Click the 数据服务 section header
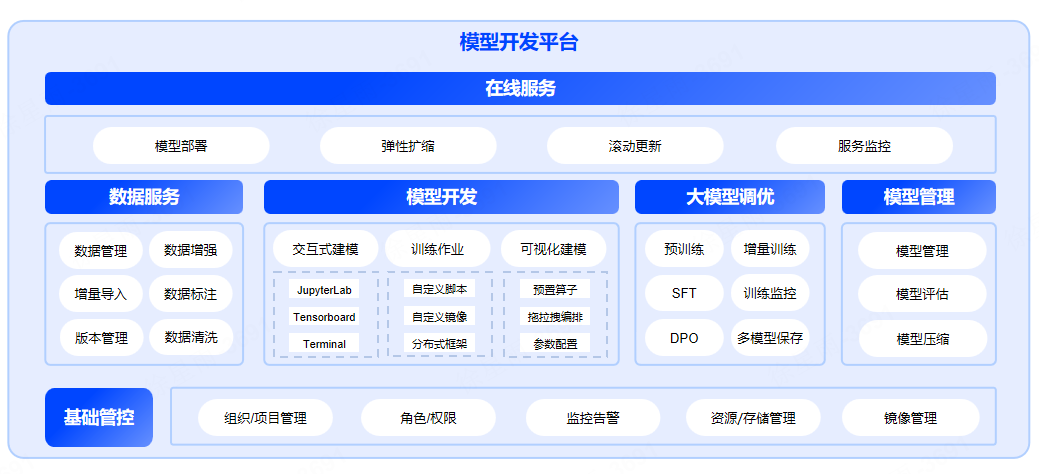The height and width of the screenshot is (474, 1039). tap(144, 197)
